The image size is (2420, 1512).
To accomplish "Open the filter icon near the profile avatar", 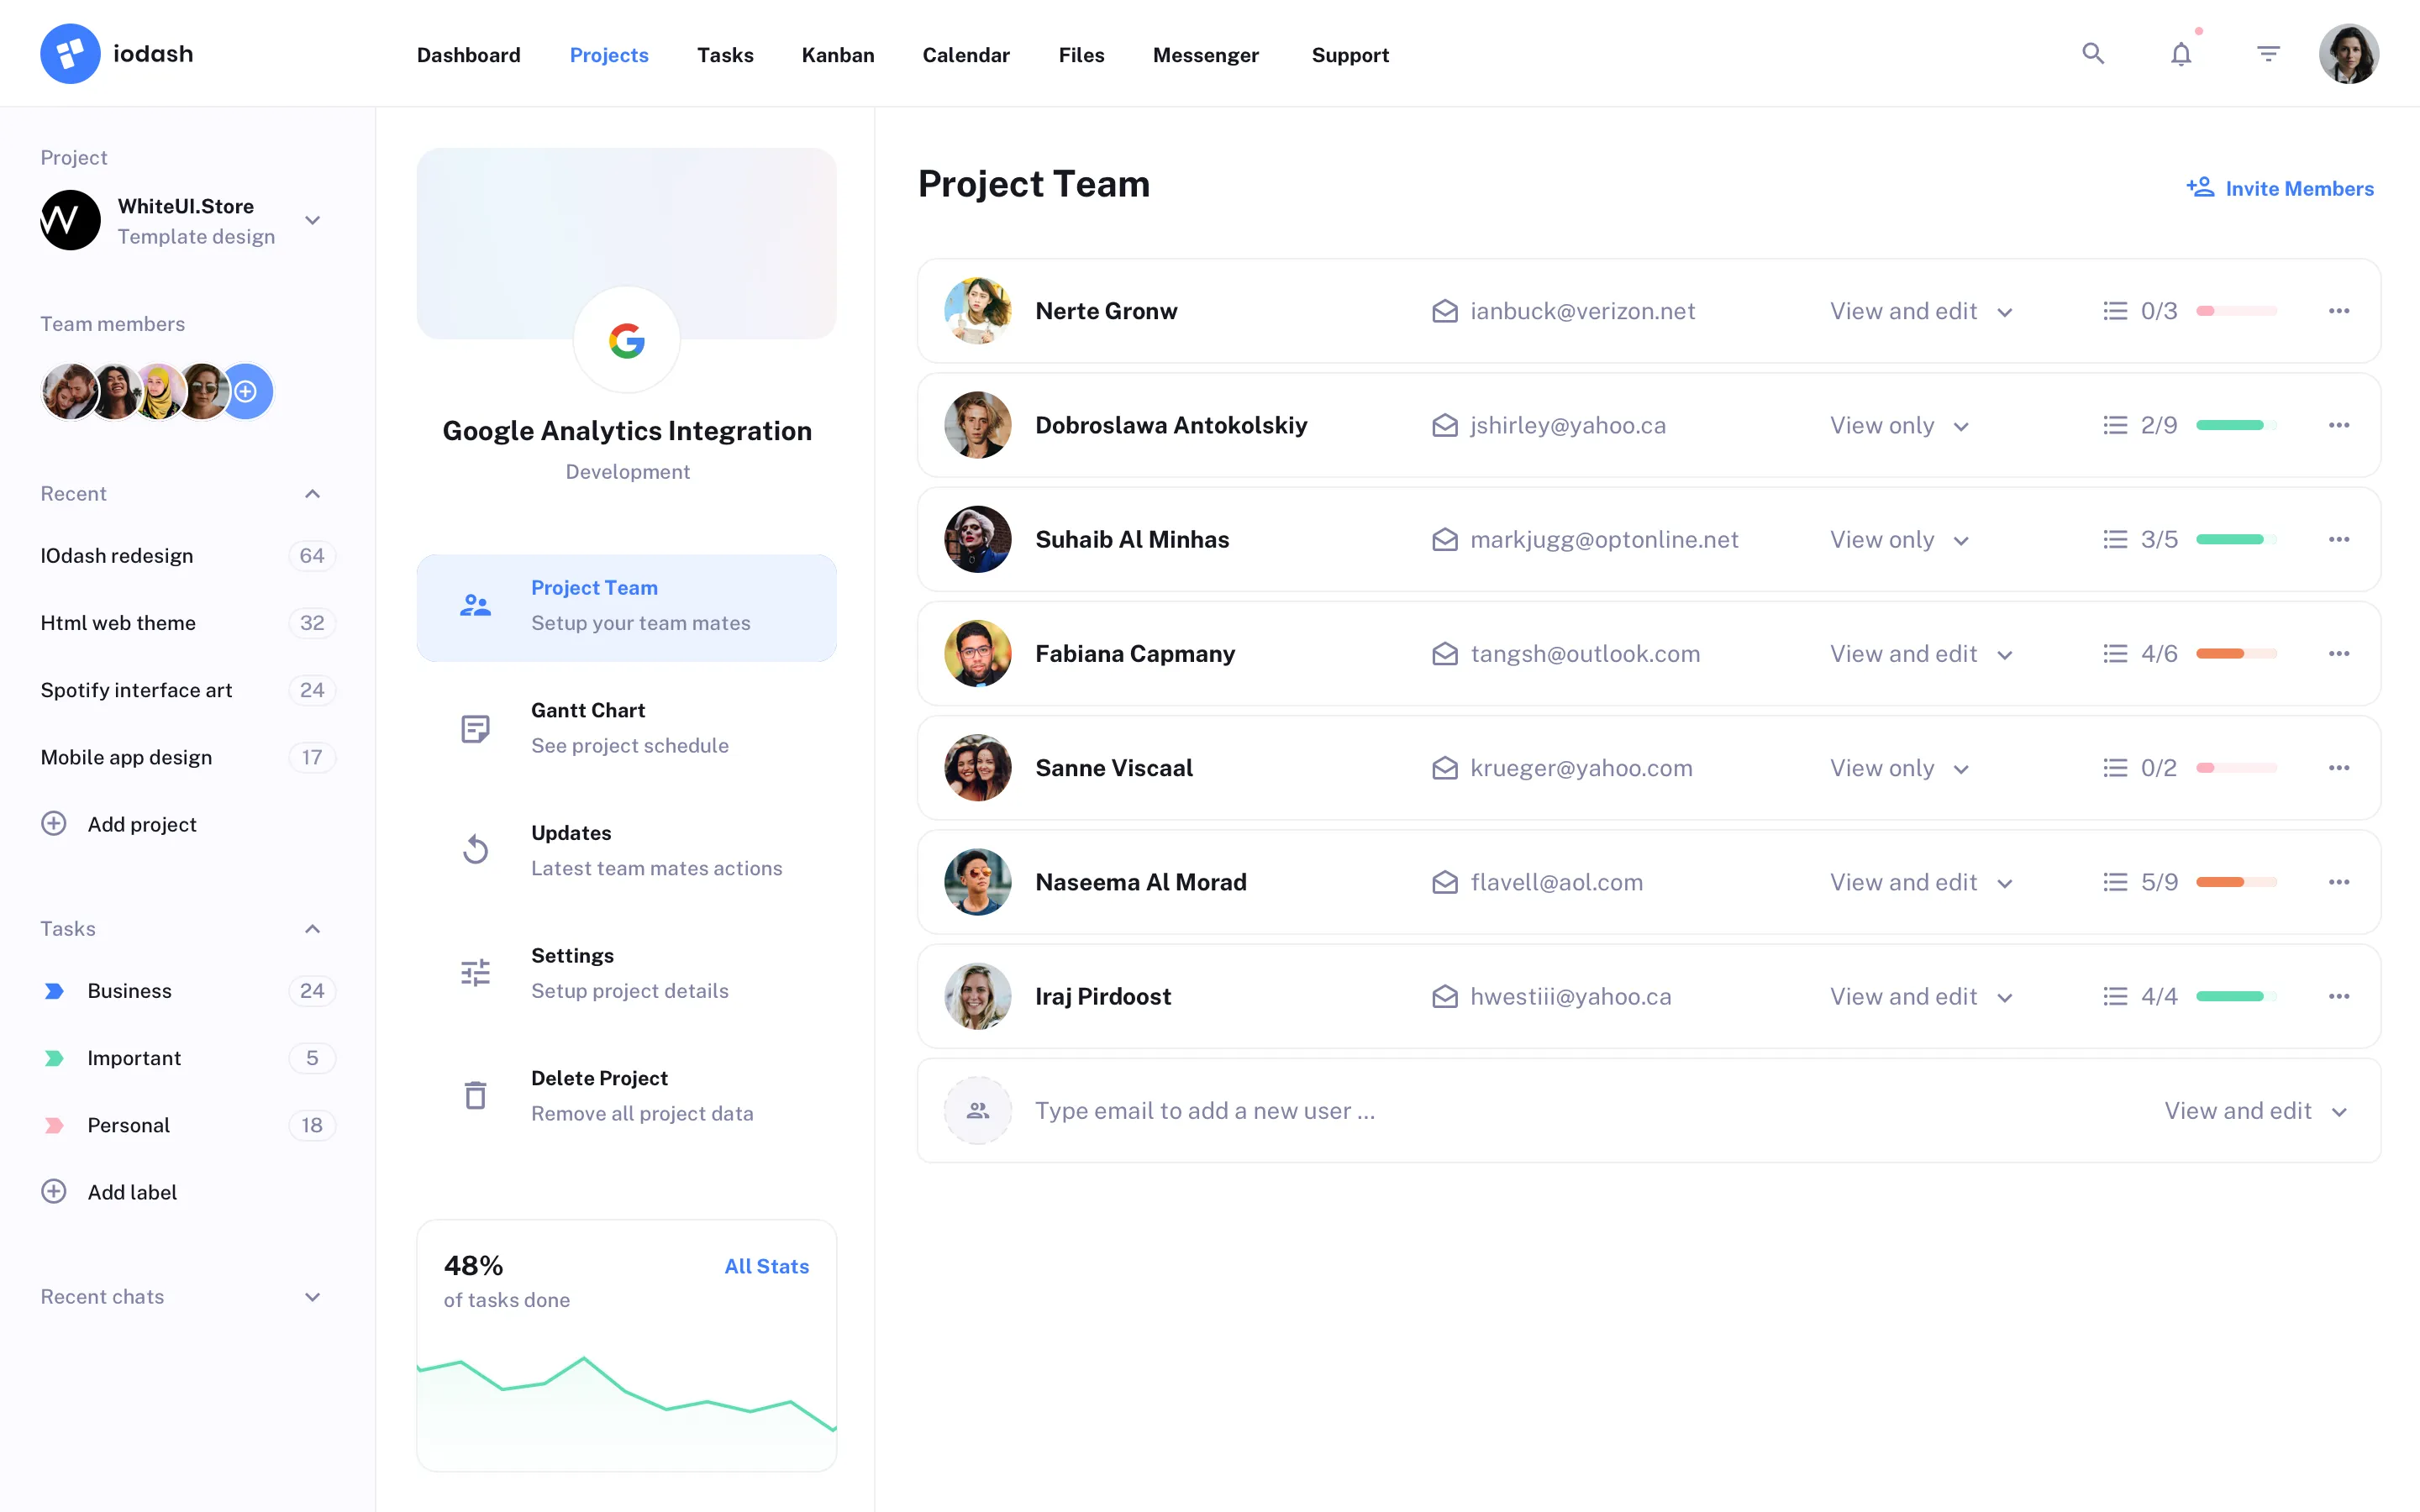I will (x=2268, y=53).
